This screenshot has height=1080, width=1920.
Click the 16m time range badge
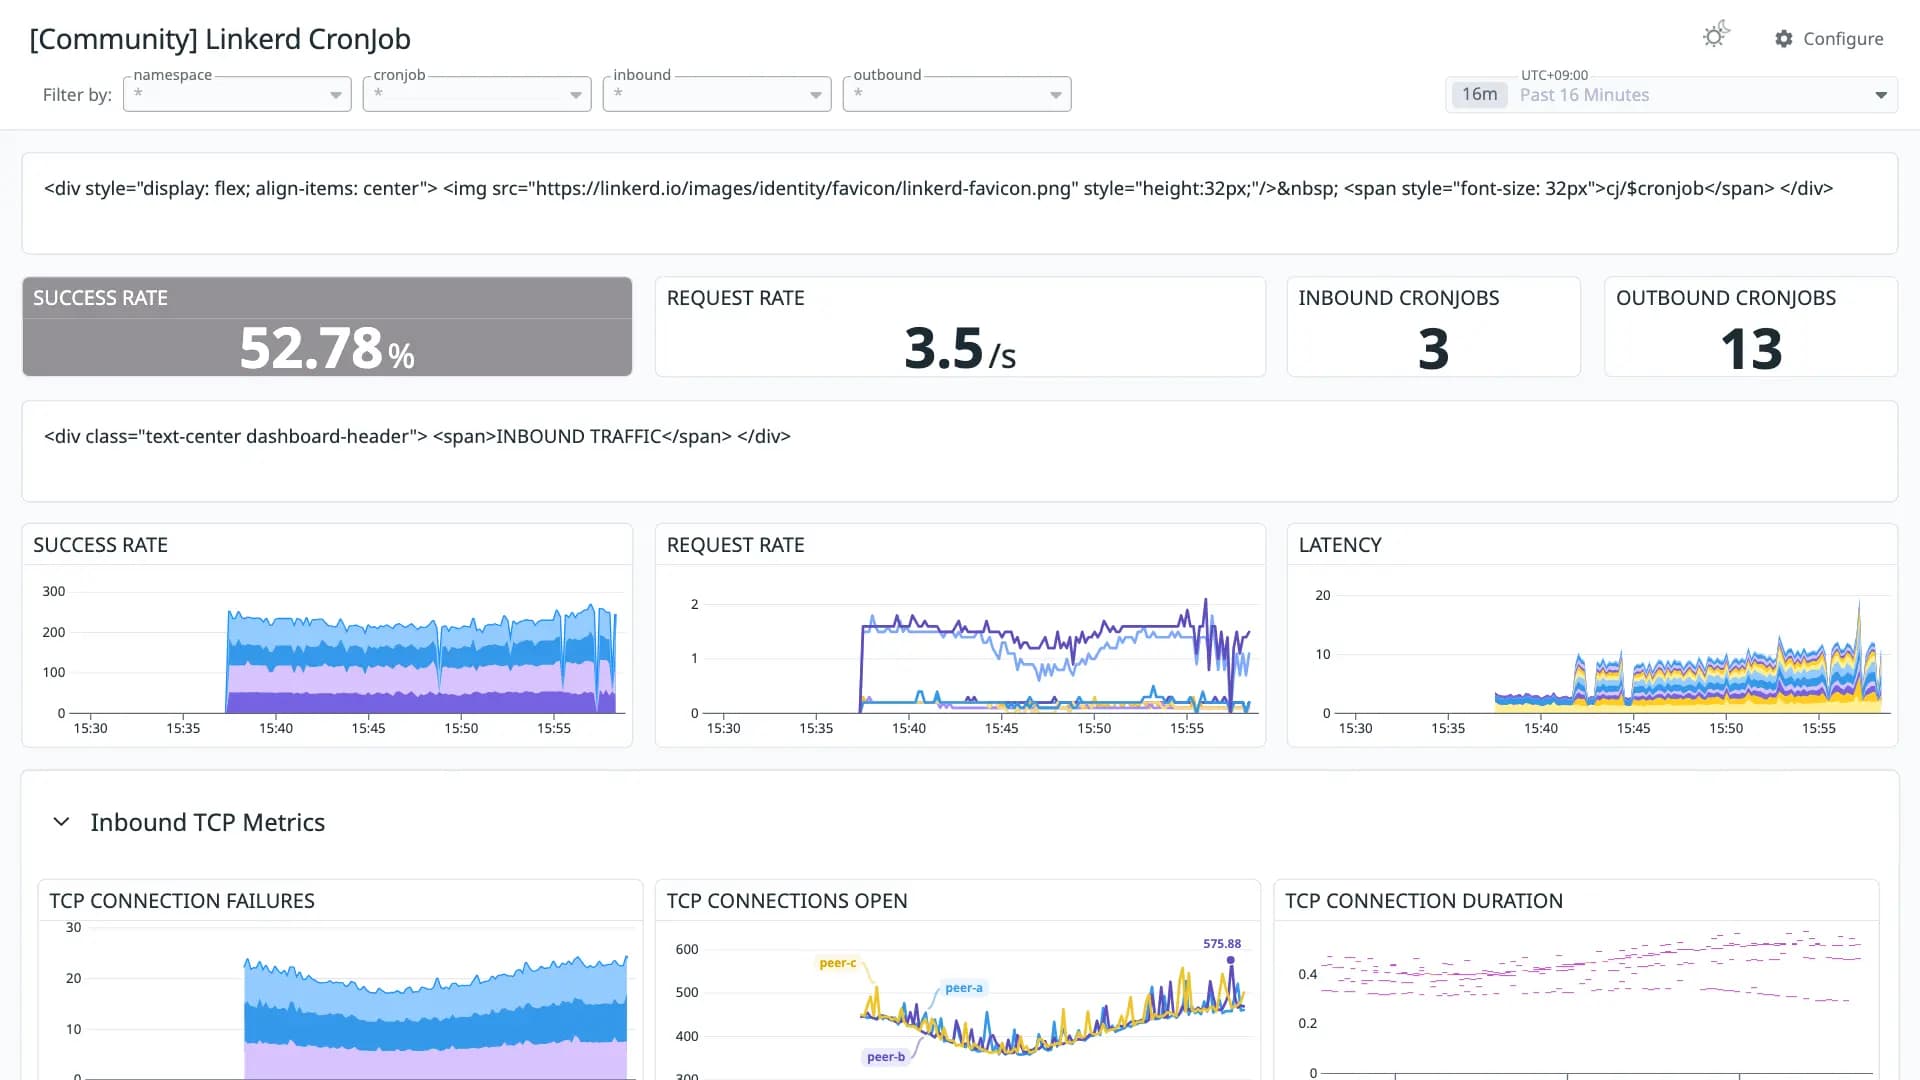[x=1479, y=95]
